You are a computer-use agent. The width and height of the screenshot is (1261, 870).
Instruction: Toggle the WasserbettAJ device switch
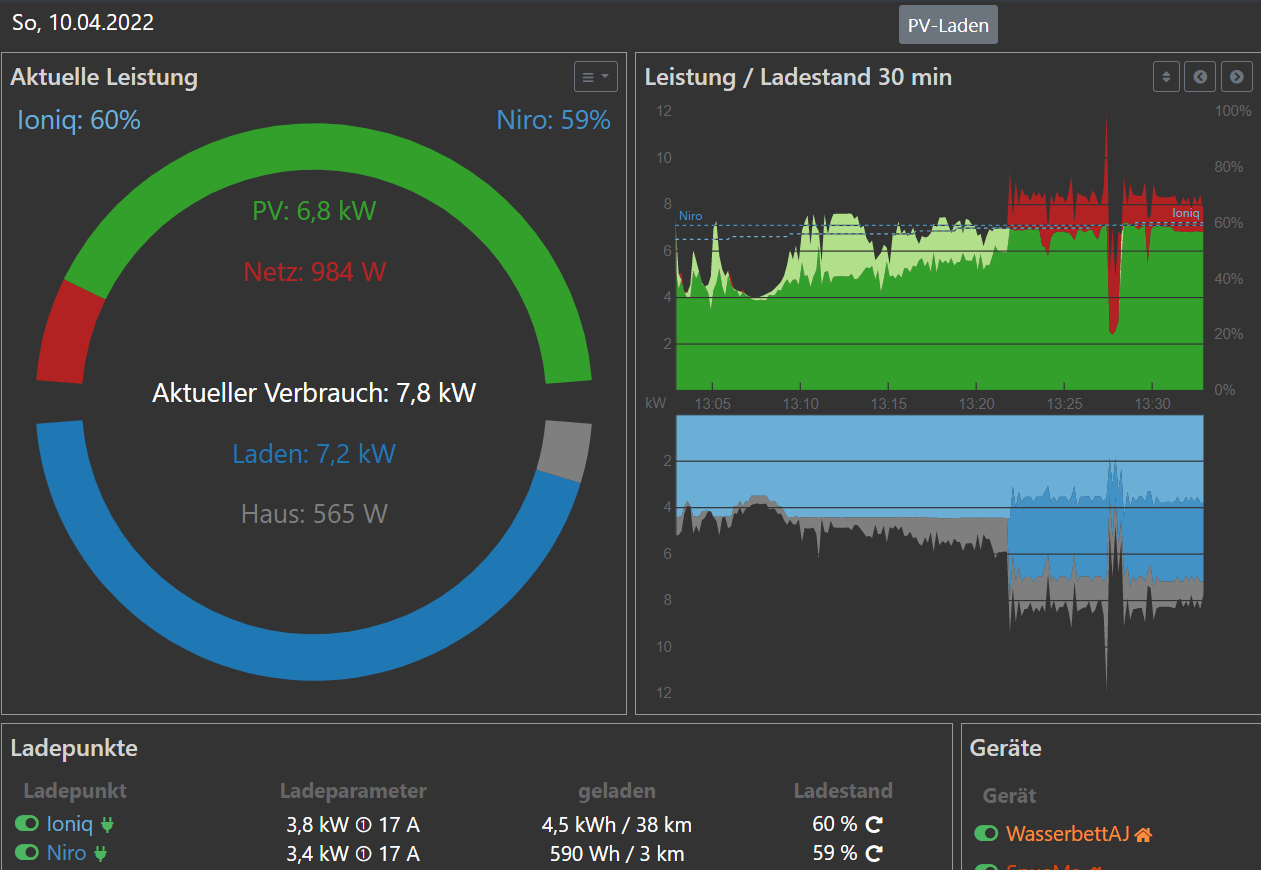click(987, 833)
